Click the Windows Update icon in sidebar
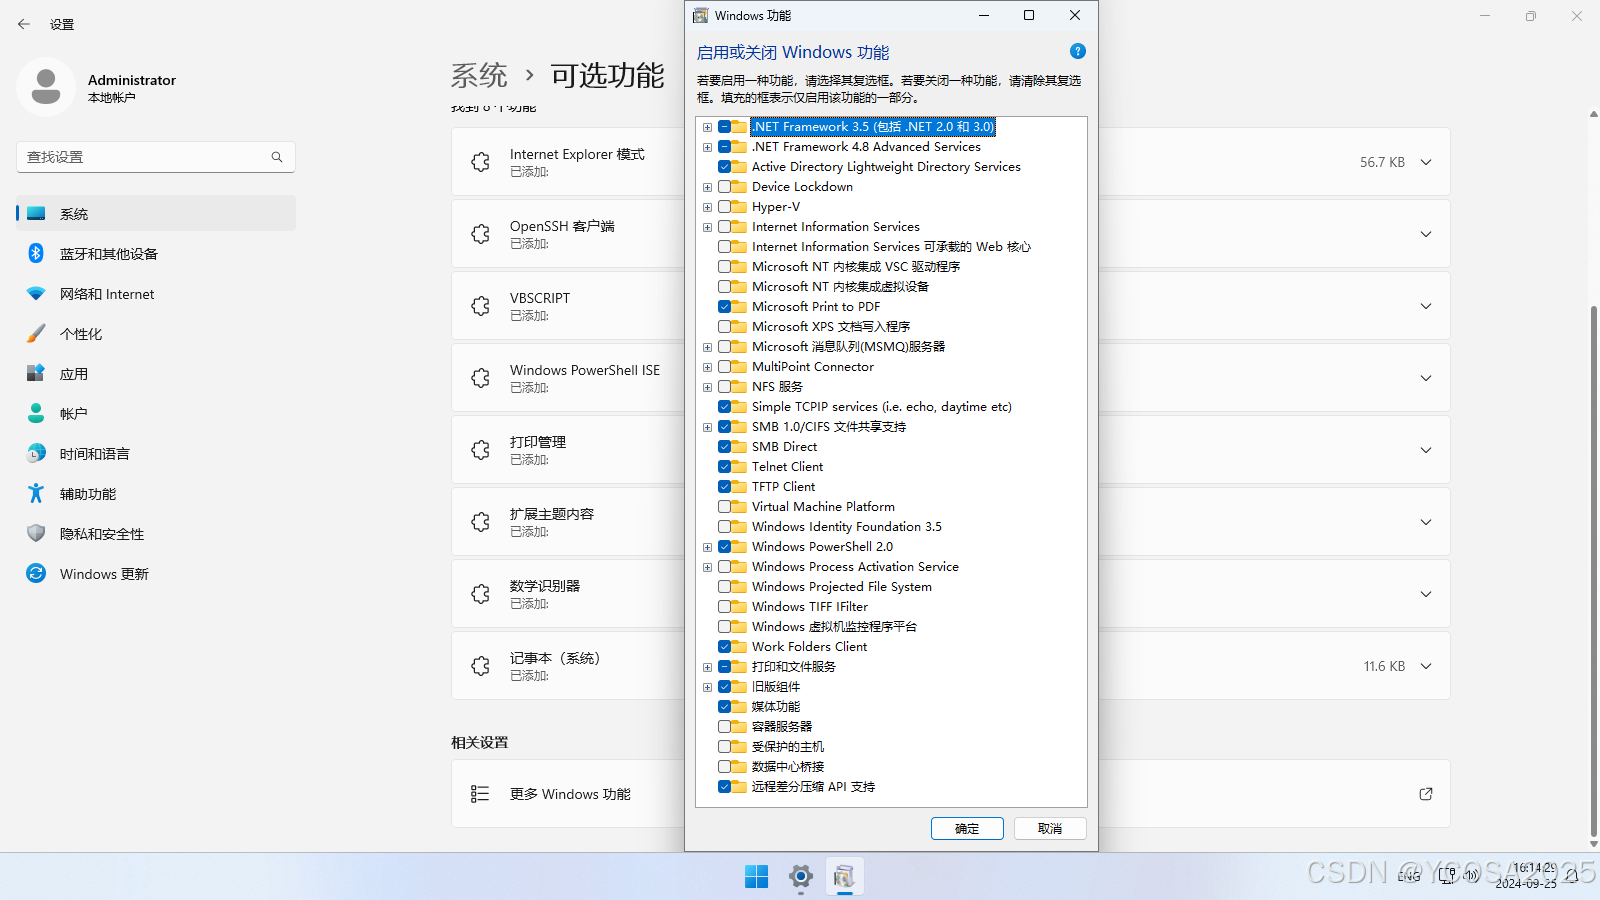Viewport: 1600px width, 900px height. pyautogui.click(x=36, y=574)
